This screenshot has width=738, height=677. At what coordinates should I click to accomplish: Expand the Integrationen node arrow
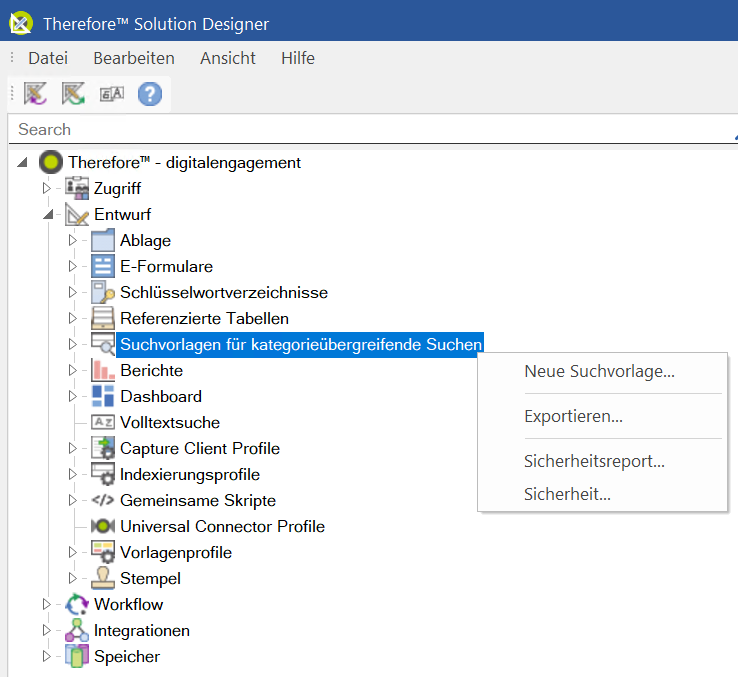pyautogui.click(x=46, y=630)
